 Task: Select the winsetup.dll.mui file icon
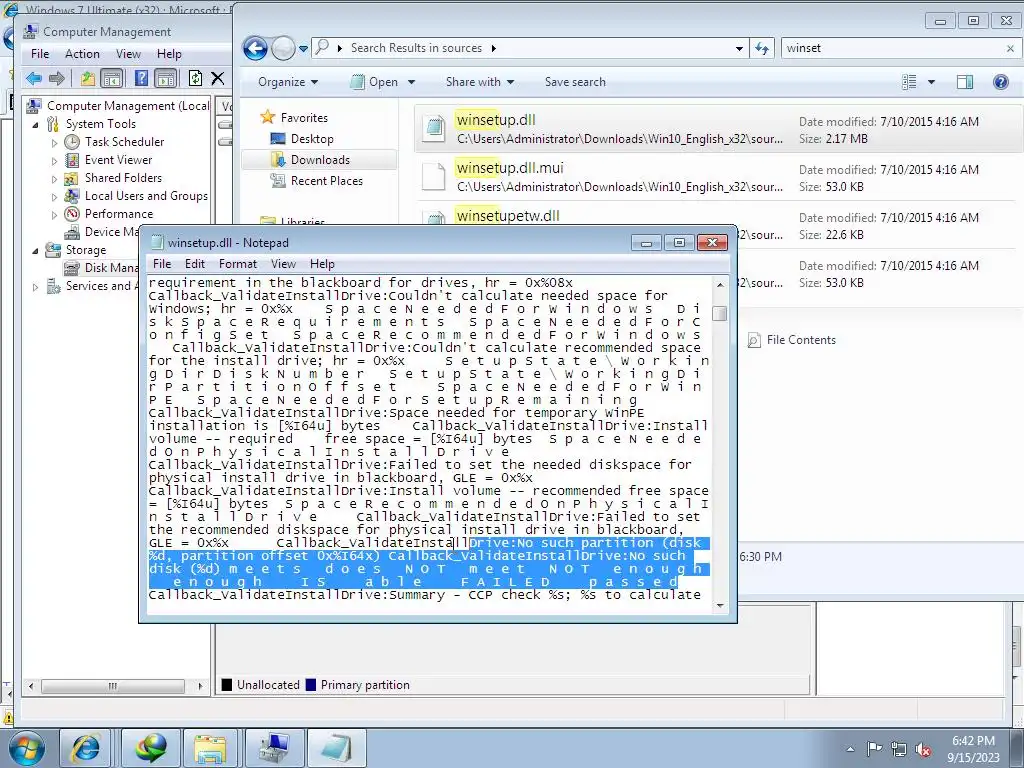pos(434,176)
